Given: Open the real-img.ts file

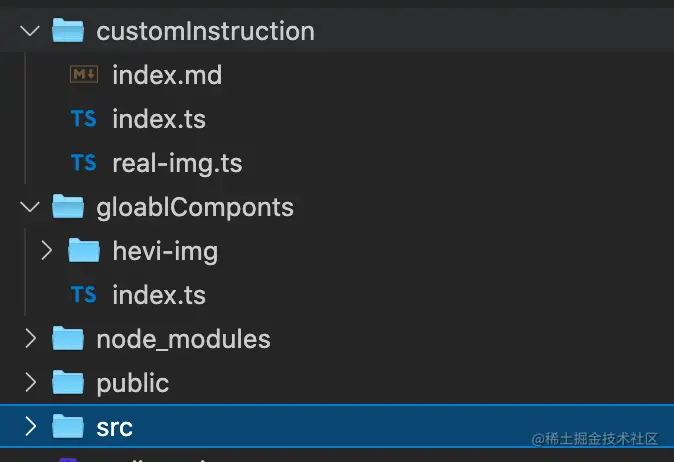Looking at the screenshot, I should [x=177, y=163].
